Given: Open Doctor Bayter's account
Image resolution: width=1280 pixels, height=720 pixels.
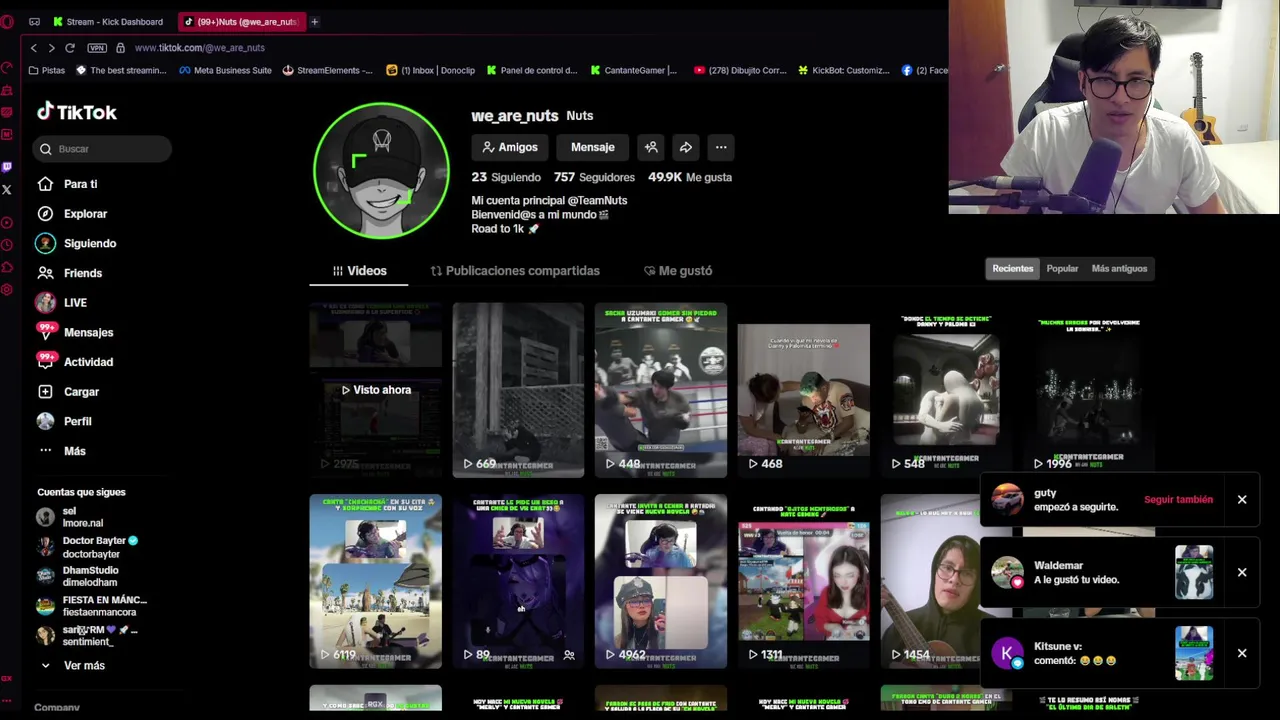Looking at the screenshot, I should tap(88, 547).
